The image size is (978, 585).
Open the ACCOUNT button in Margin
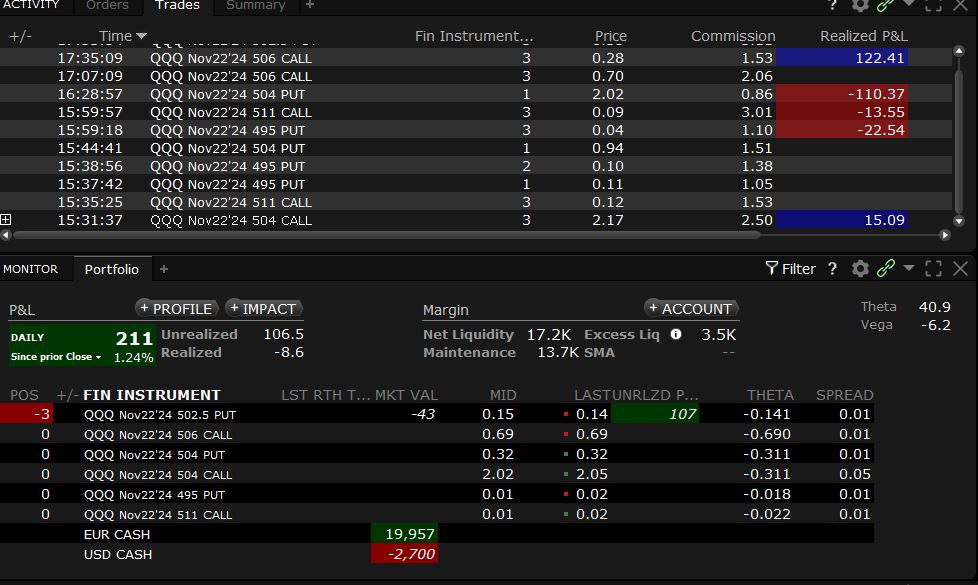691,309
